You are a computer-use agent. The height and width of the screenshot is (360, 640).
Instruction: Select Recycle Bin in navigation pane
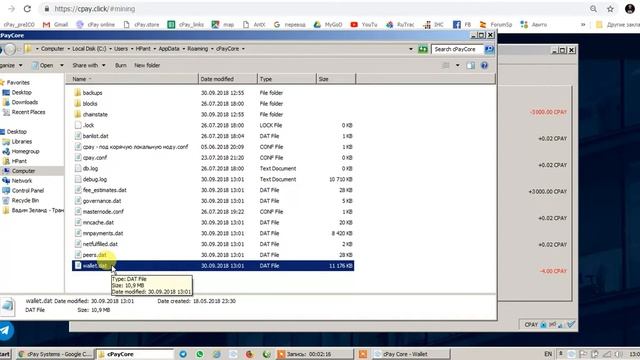click(21, 200)
